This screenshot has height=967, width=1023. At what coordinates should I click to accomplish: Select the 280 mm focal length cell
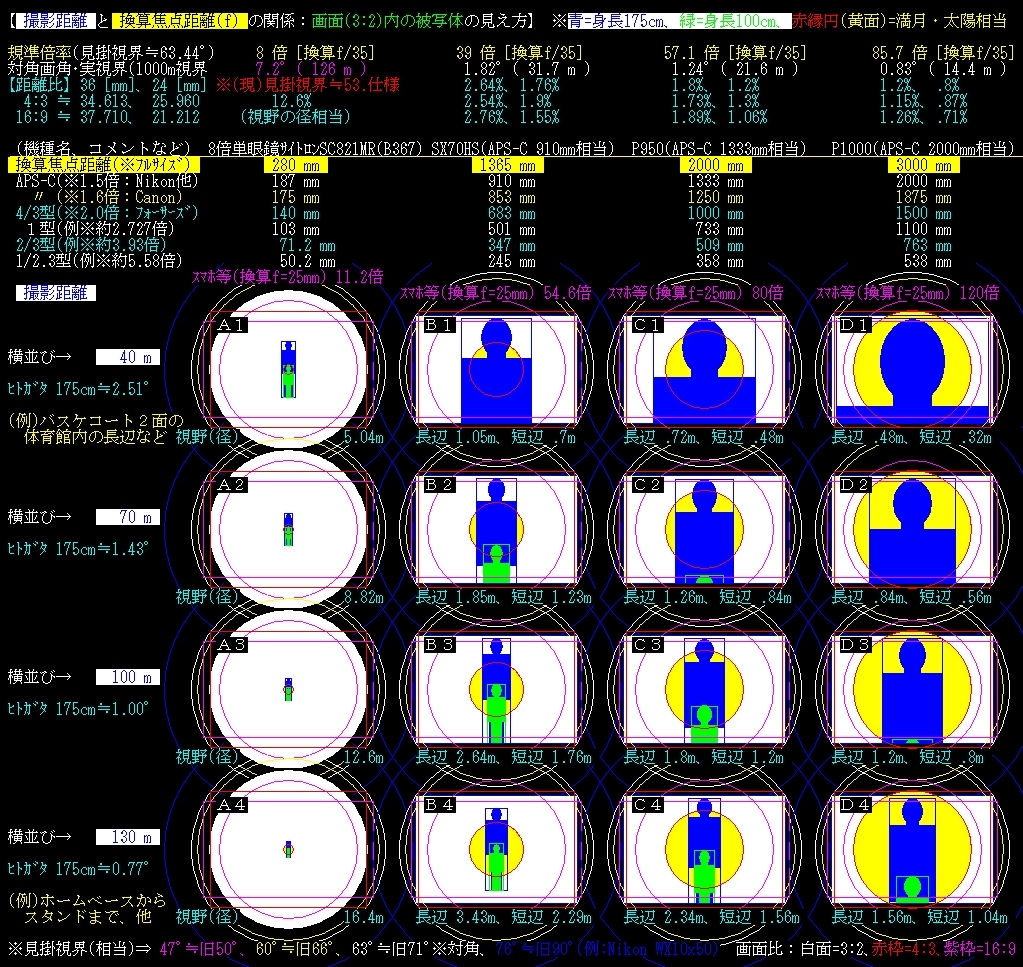pos(296,164)
